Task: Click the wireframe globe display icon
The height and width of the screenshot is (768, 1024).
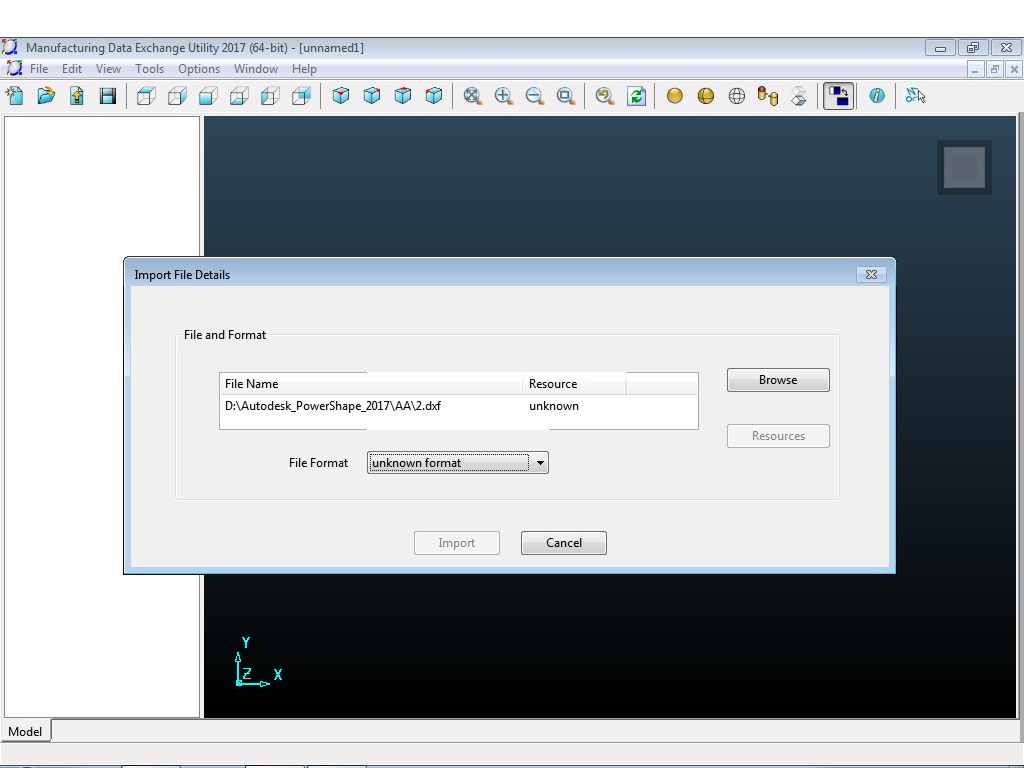Action: [737, 96]
